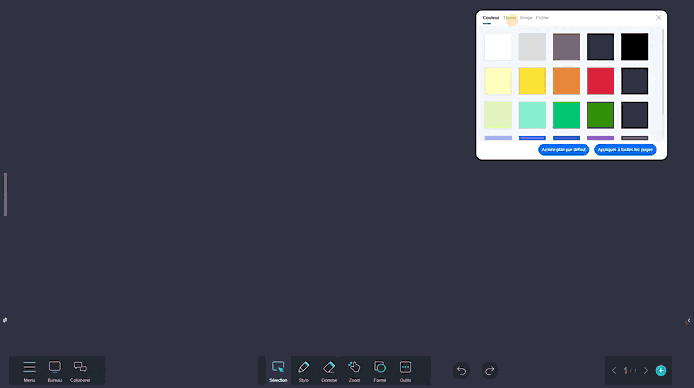Undo the last action
Viewport: 694px width, 388px height.
pyautogui.click(x=461, y=370)
